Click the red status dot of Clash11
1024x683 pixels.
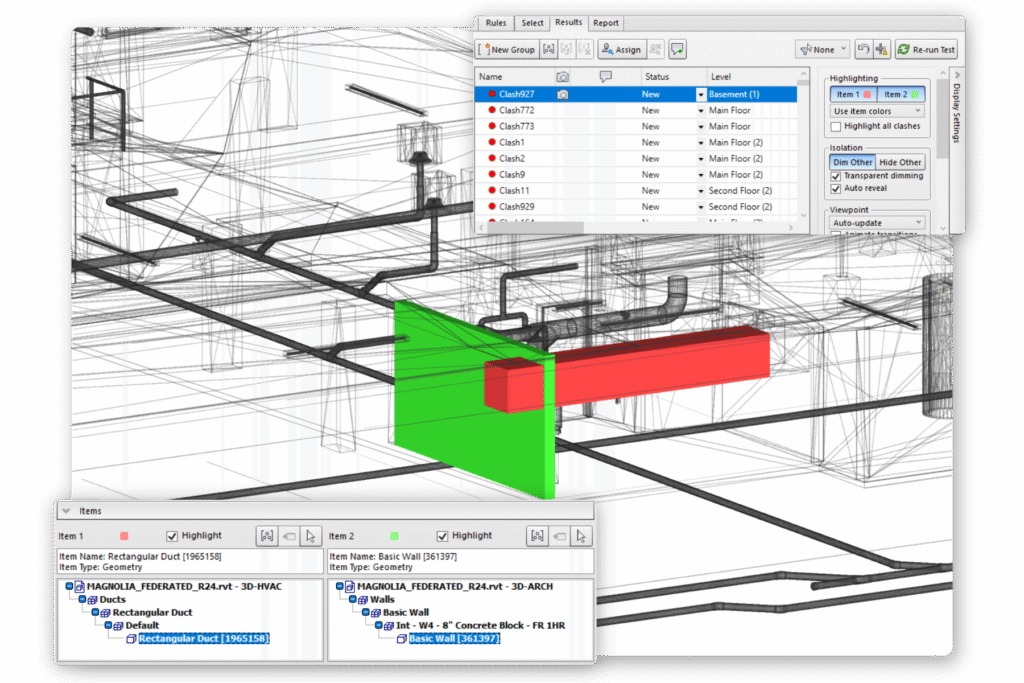[492, 191]
